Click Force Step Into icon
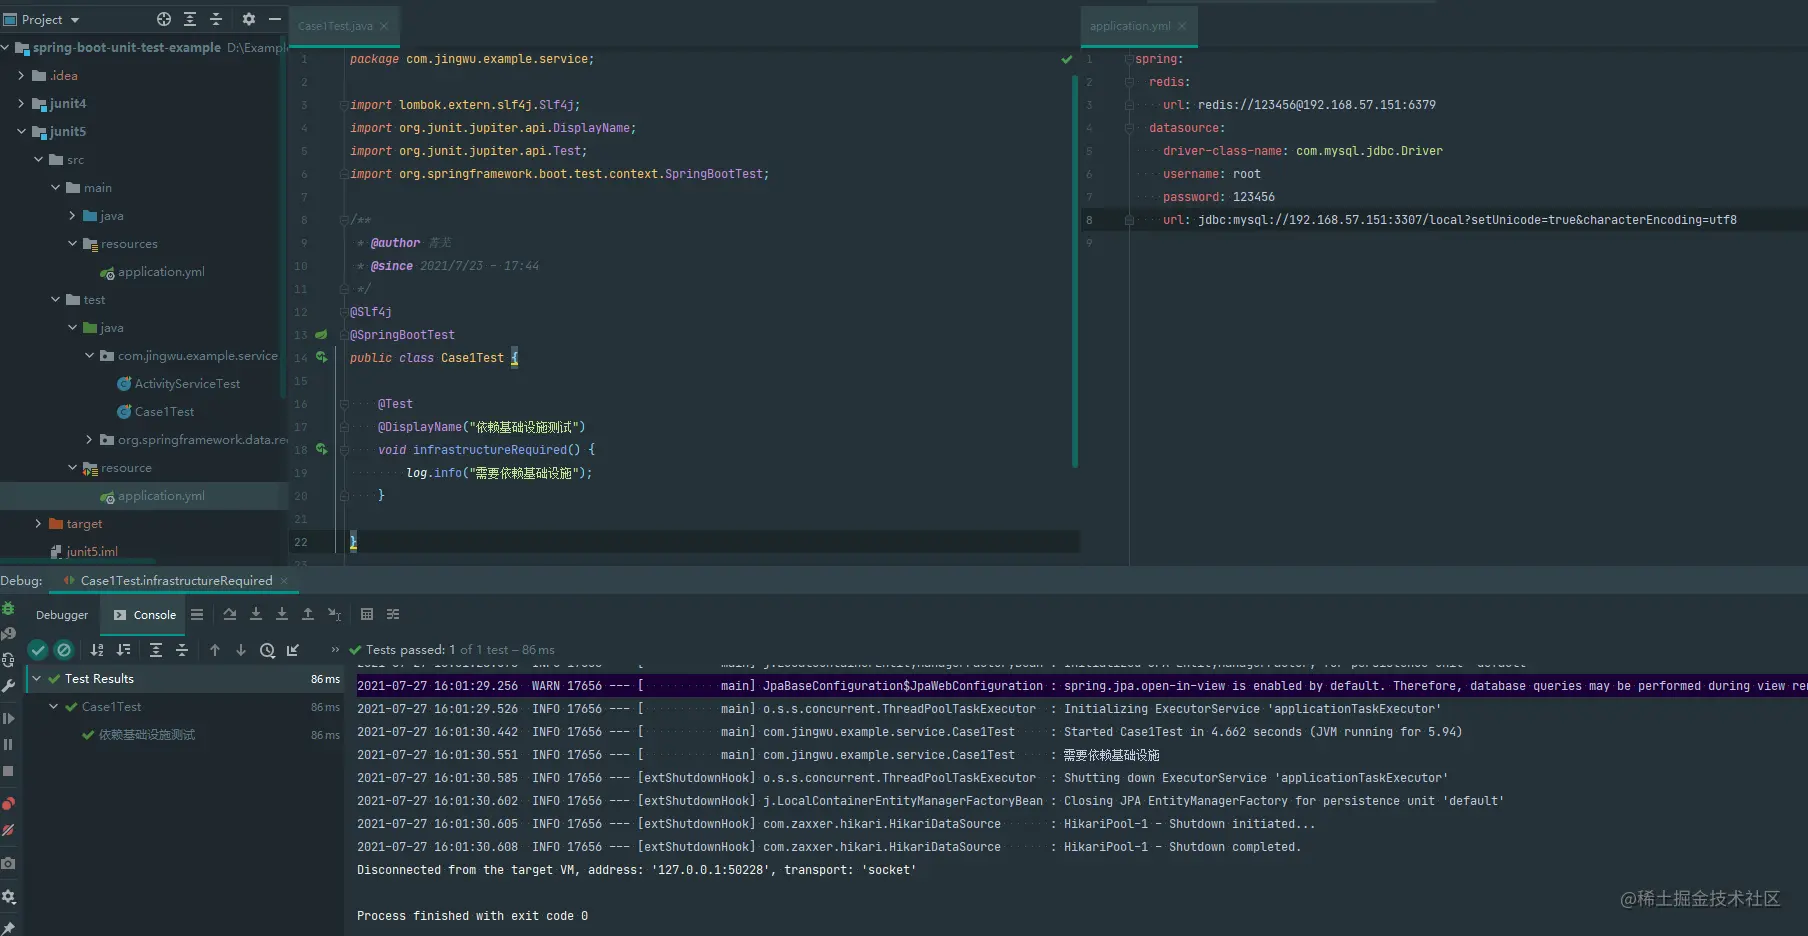This screenshot has height=936, width=1808. coord(282,614)
